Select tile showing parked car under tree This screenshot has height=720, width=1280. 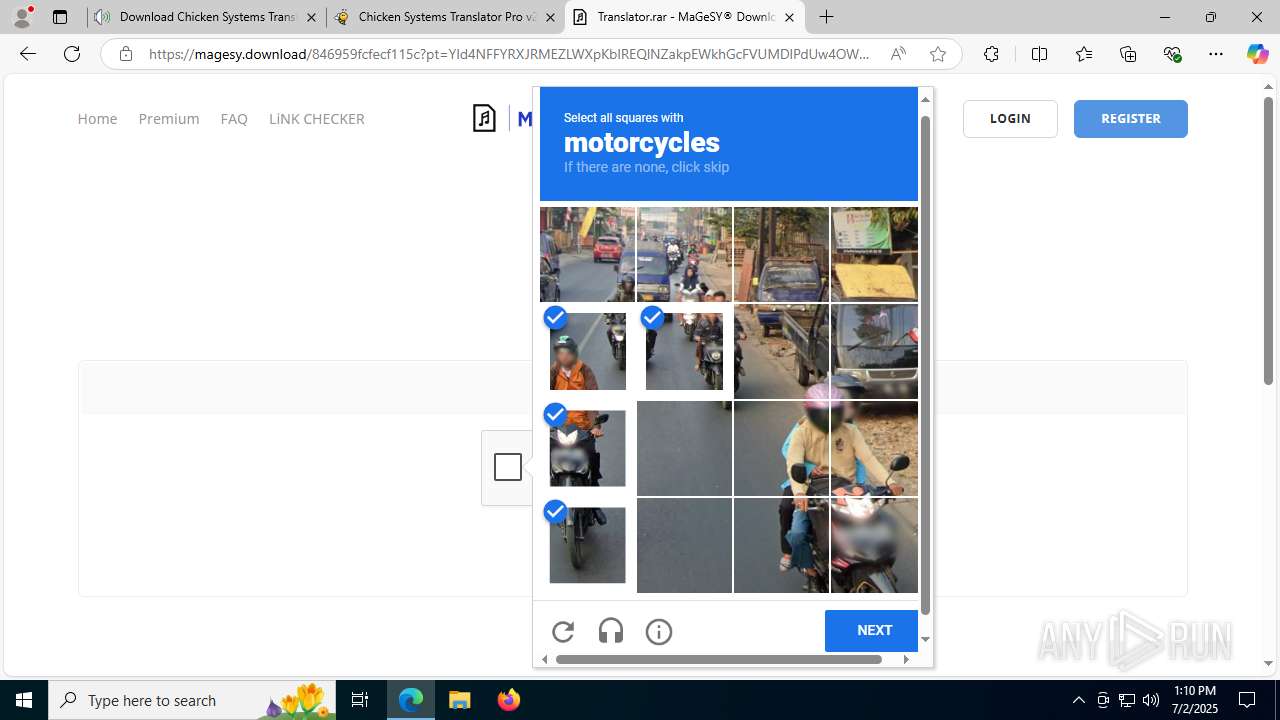[781, 254]
